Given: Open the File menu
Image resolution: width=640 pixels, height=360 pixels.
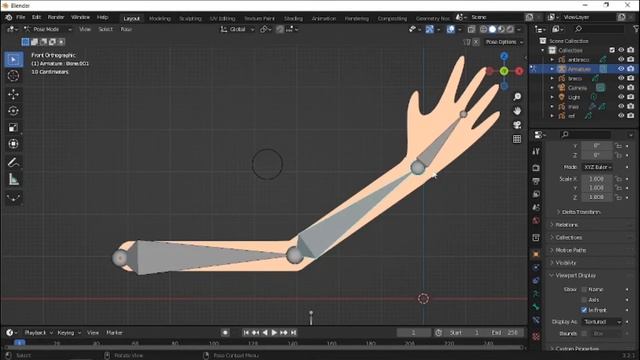Looking at the screenshot, I should coord(20,17).
